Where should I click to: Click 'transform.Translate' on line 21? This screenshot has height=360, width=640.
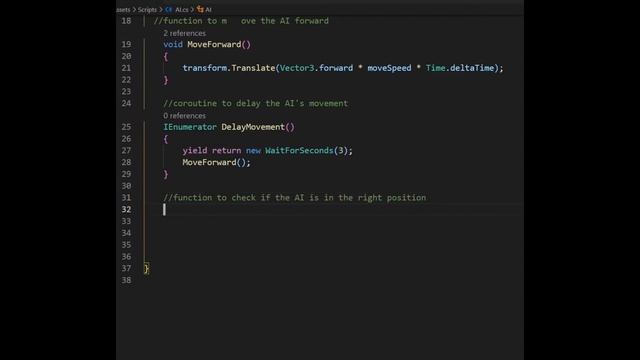pyautogui.click(x=229, y=68)
